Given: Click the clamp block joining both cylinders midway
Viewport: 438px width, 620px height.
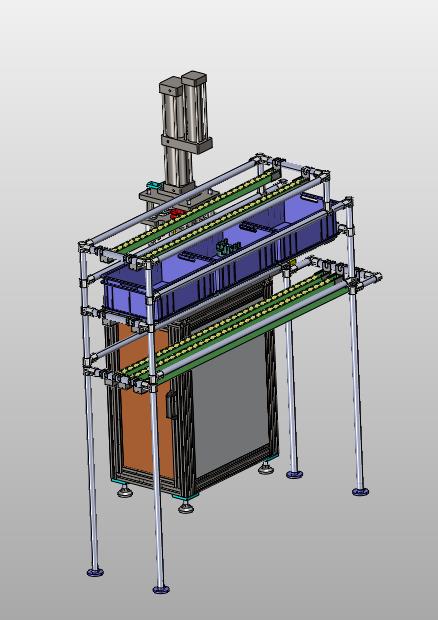Looking at the screenshot, I should (187, 143).
